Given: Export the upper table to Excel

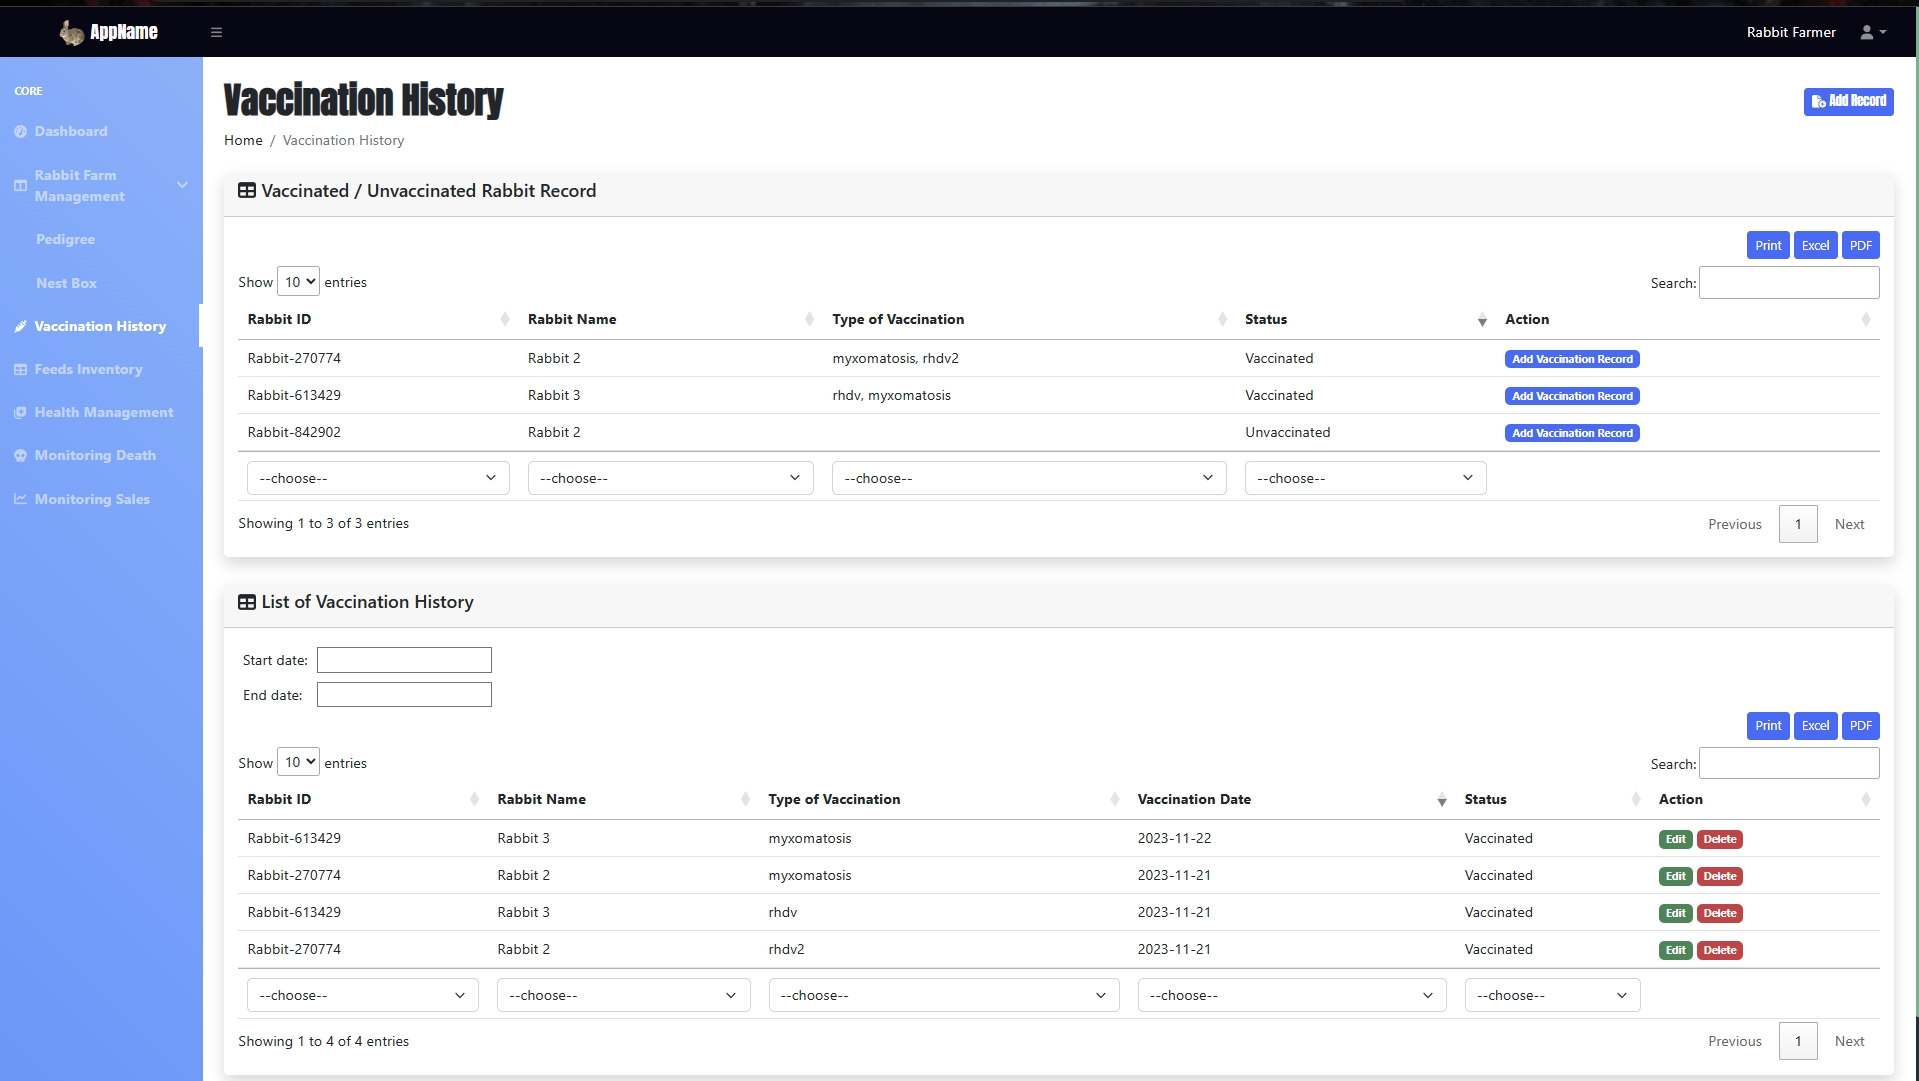Looking at the screenshot, I should point(1814,245).
